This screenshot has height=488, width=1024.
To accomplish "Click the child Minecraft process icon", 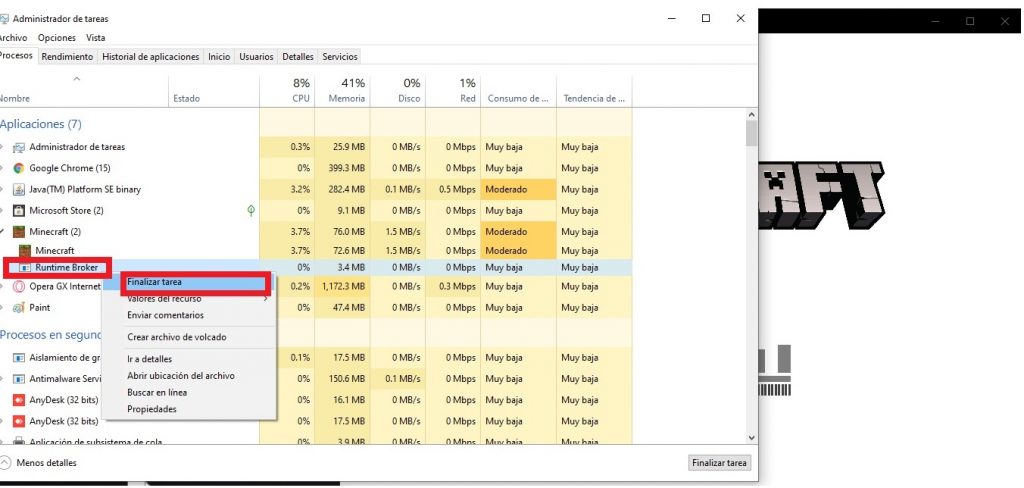I will coord(25,251).
